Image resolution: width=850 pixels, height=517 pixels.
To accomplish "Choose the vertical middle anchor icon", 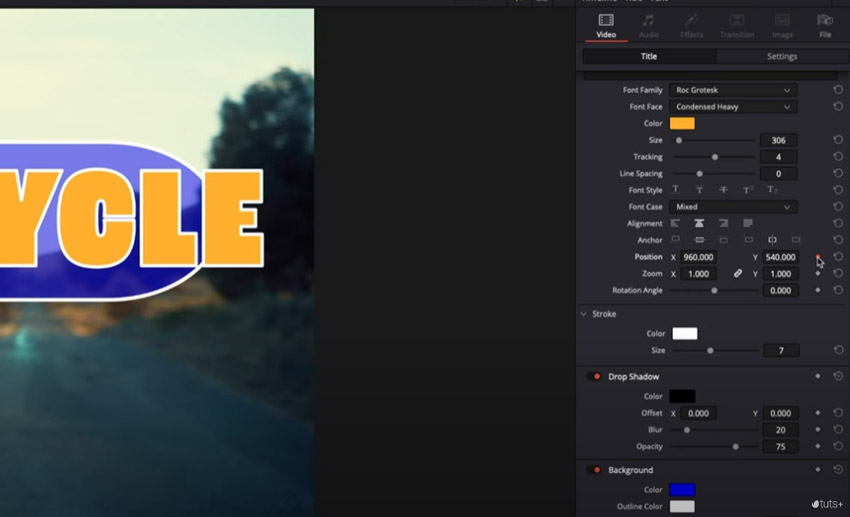I will (699, 240).
